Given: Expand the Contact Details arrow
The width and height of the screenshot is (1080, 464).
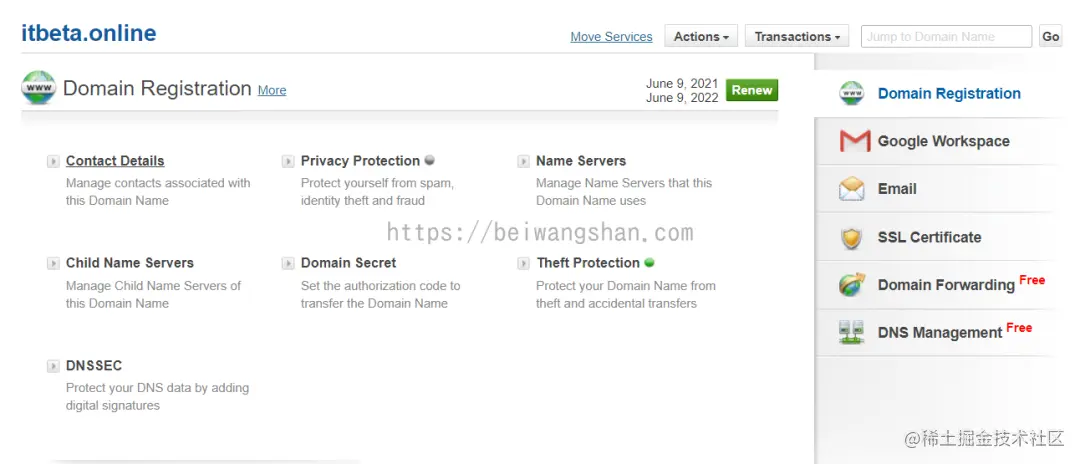Looking at the screenshot, I should pos(53,161).
